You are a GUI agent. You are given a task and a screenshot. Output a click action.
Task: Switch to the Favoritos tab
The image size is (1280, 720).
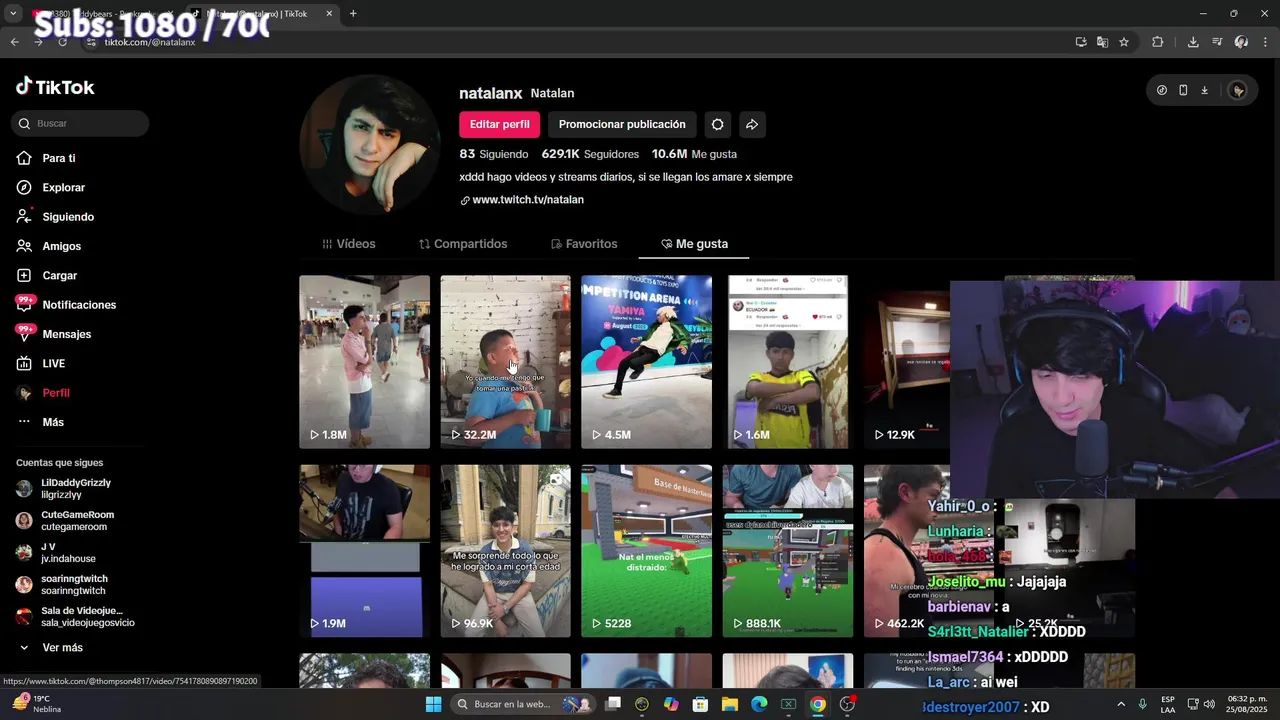pos(584,244)
